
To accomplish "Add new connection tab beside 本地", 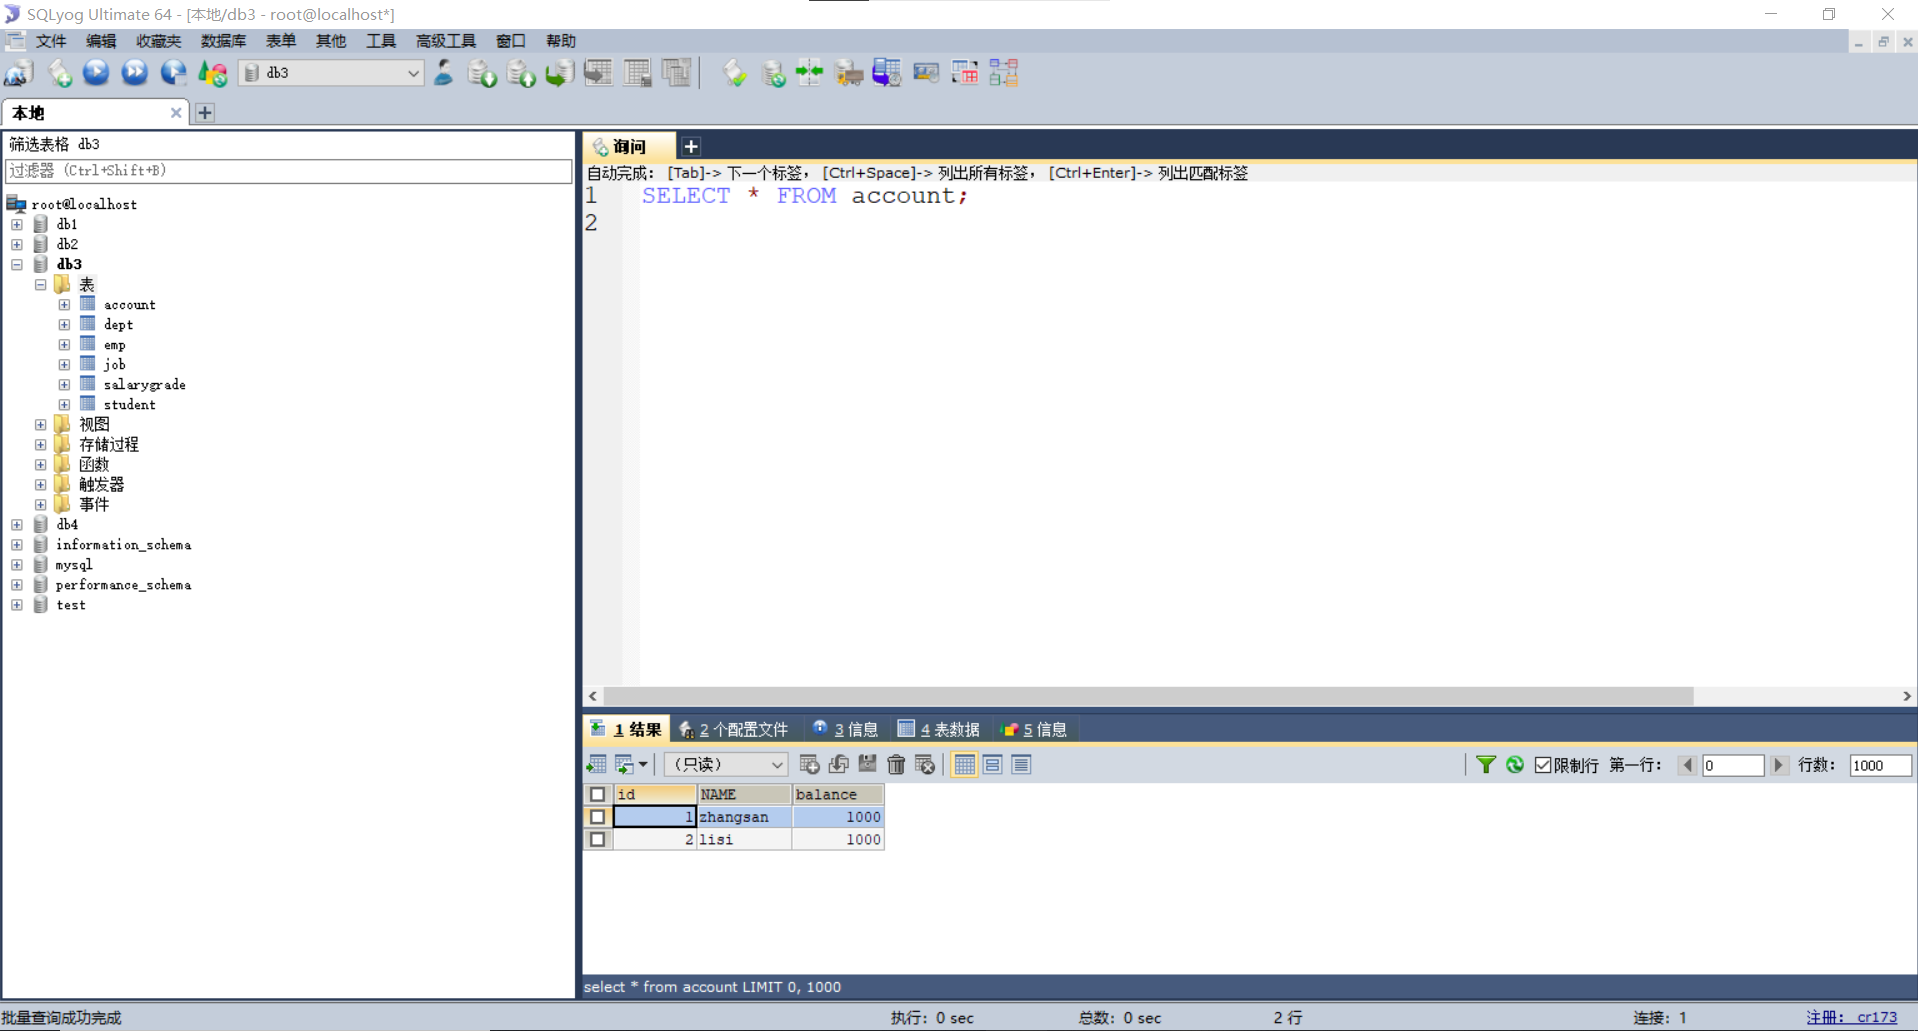I will pyautogui.click(x=205, y=113).
